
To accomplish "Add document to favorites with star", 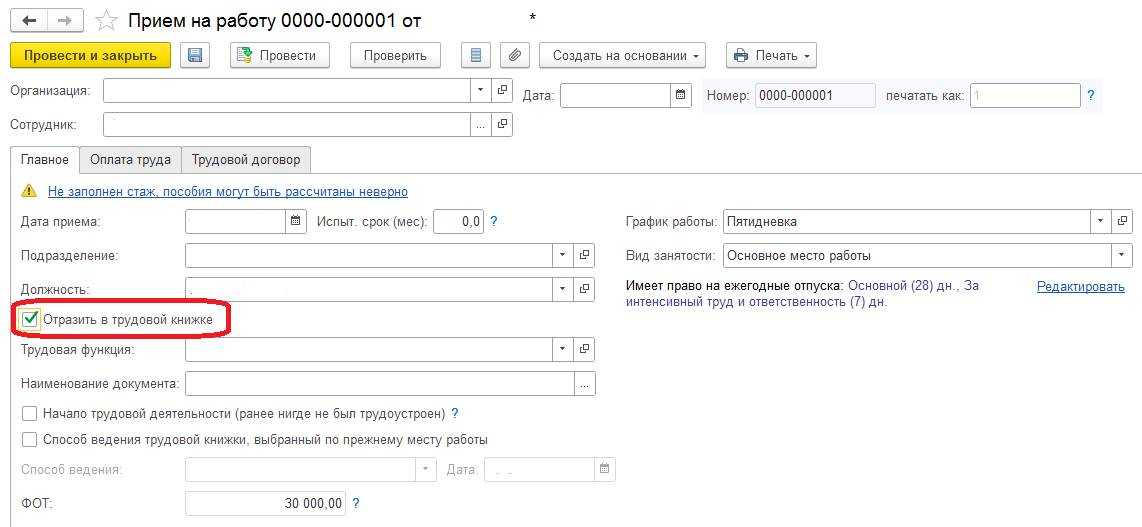I will pos(104,21).
